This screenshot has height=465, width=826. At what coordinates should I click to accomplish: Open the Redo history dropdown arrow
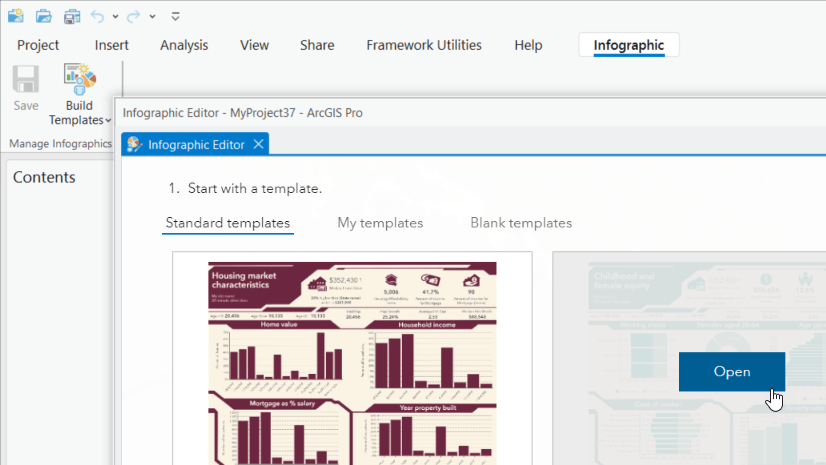tap(151, 17)
